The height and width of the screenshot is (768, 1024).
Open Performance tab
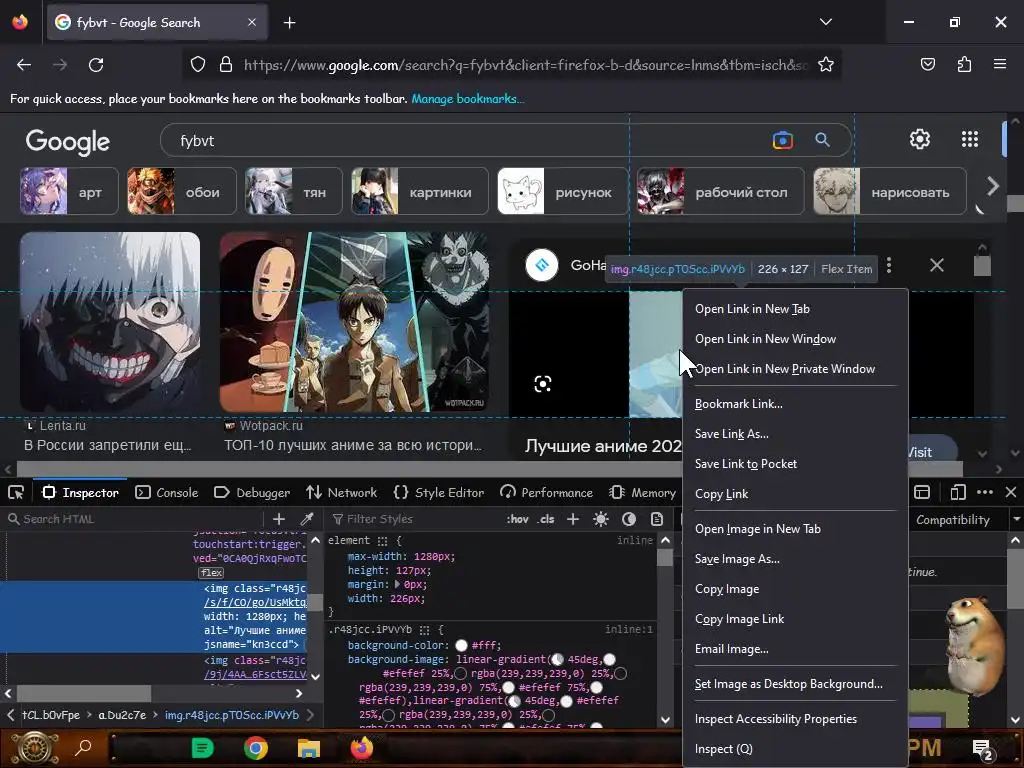coord(547,493)
